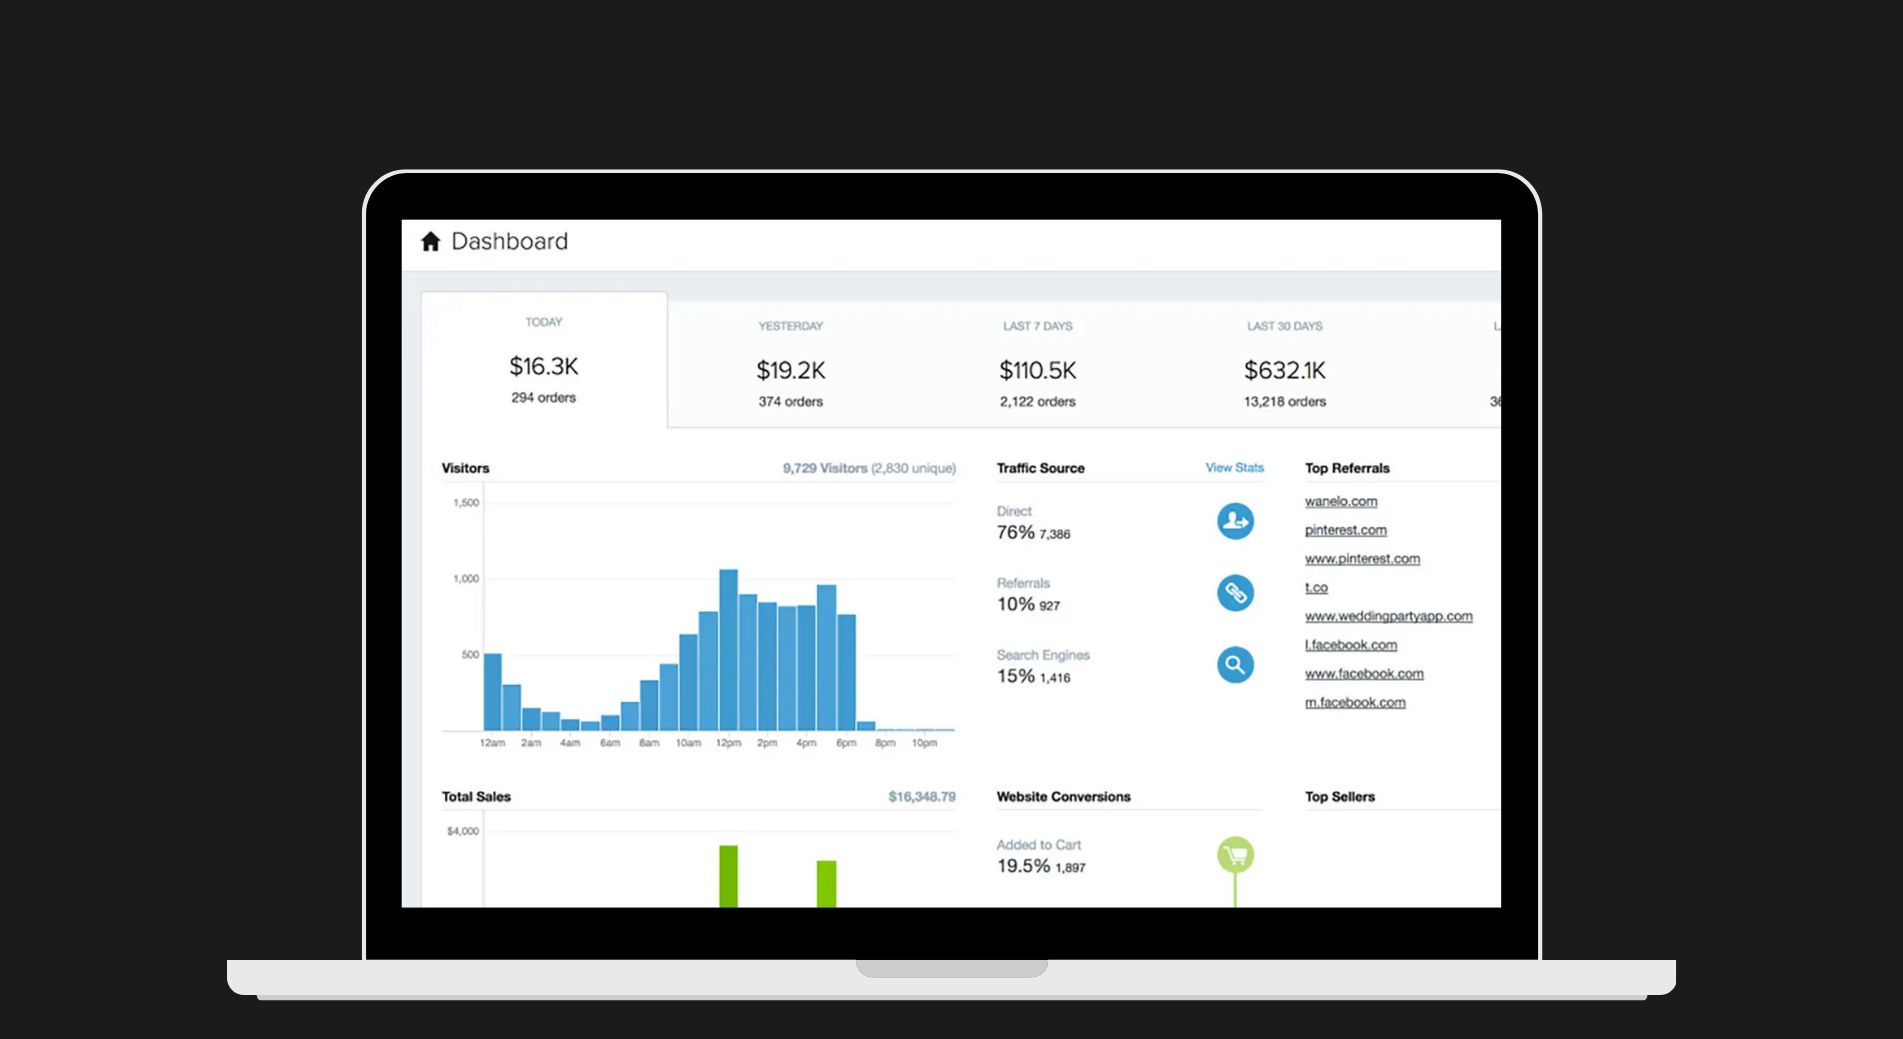Click the "$16.3K" today amount
The width and height of the screenshot is (1903, 1039).
(x=544, y=366)
